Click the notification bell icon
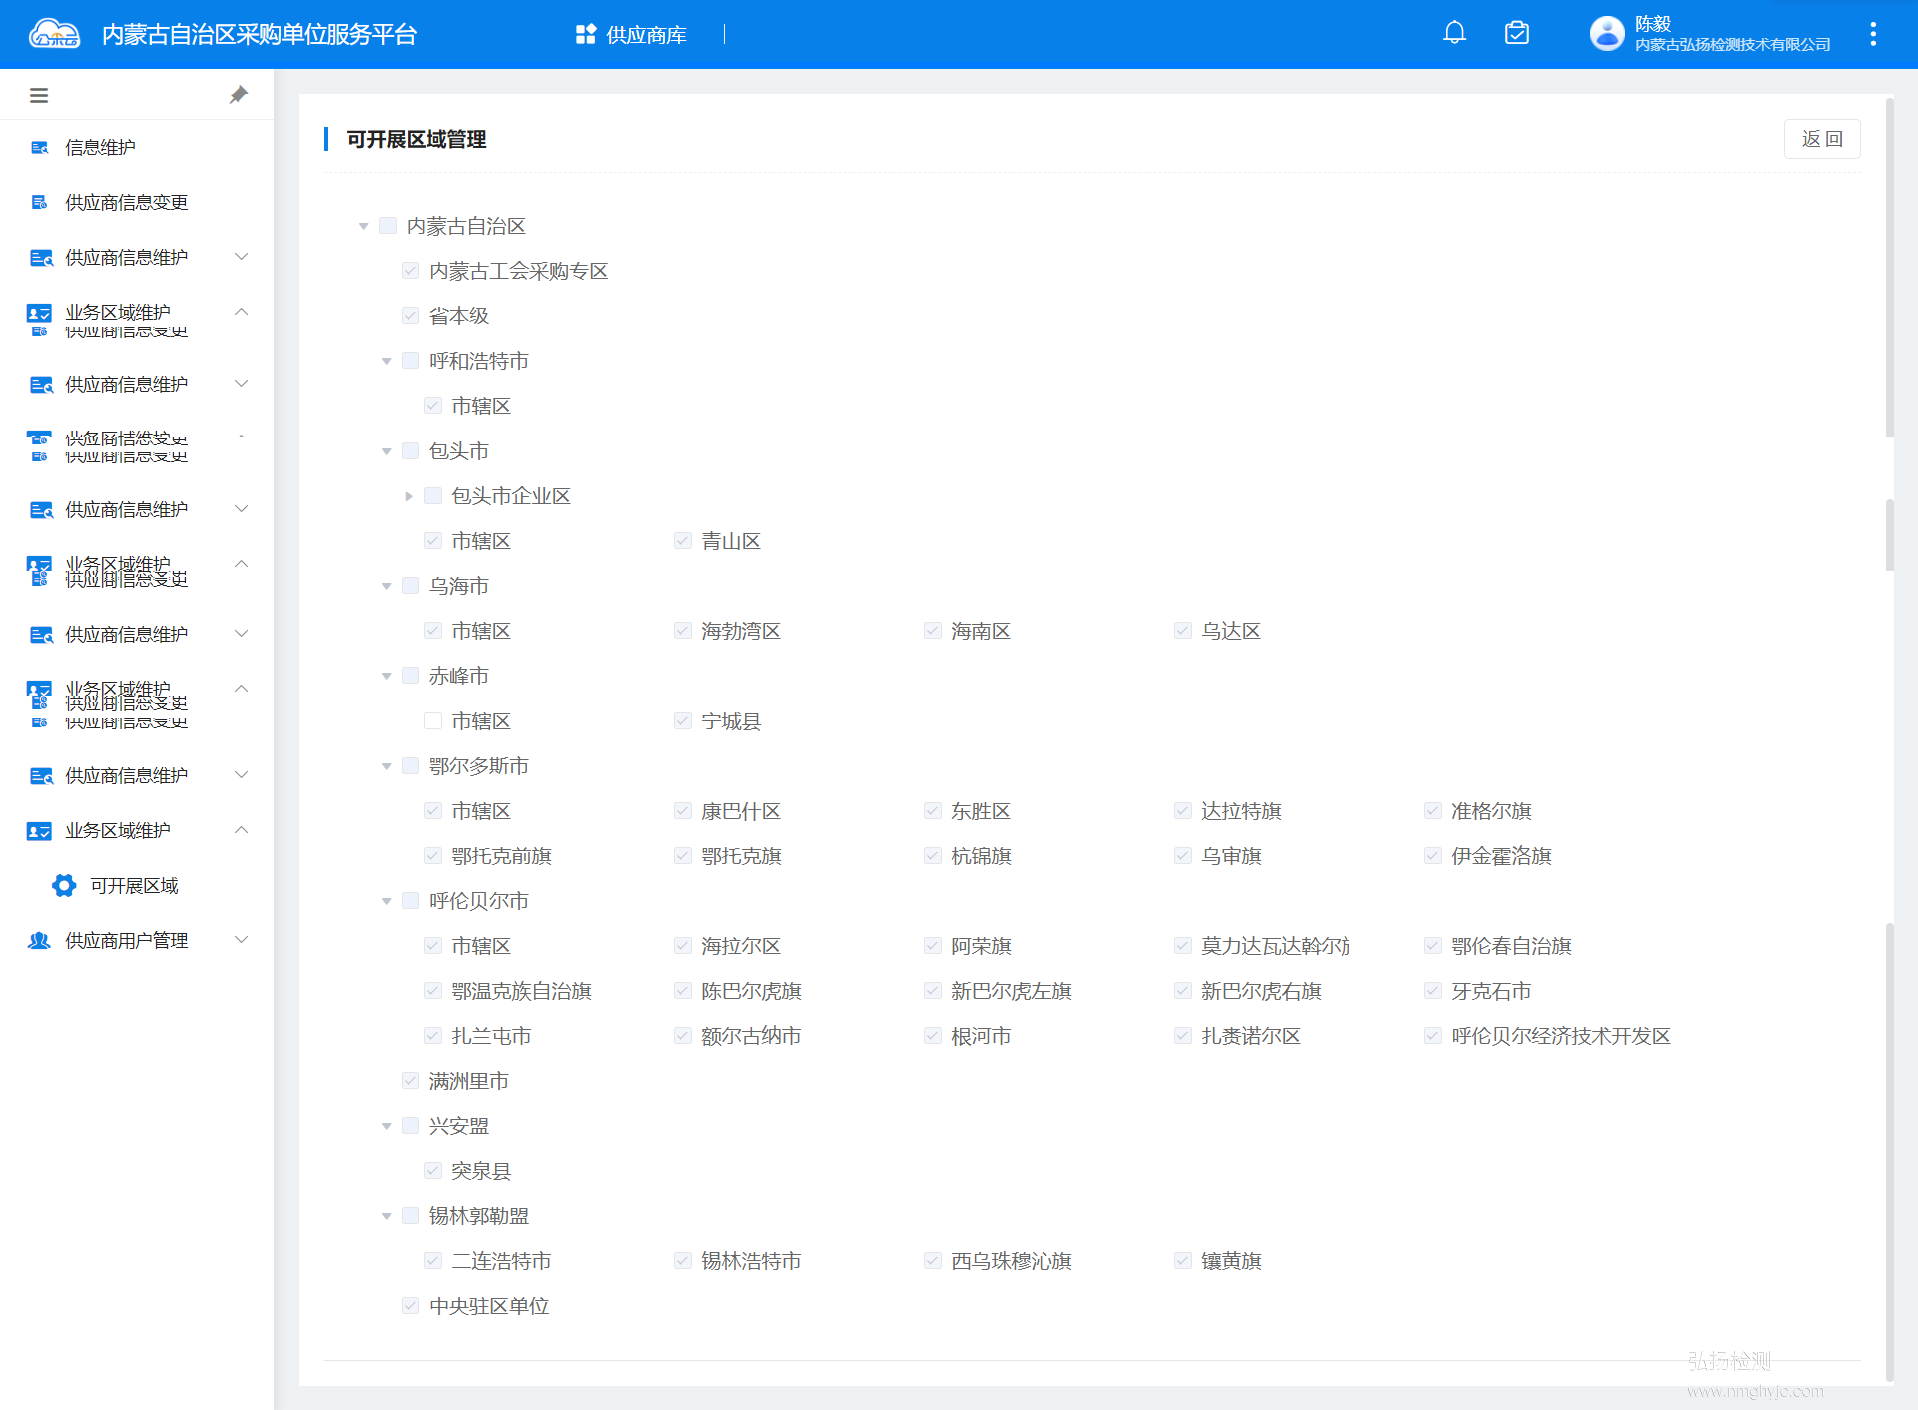 pos(1454,33)
